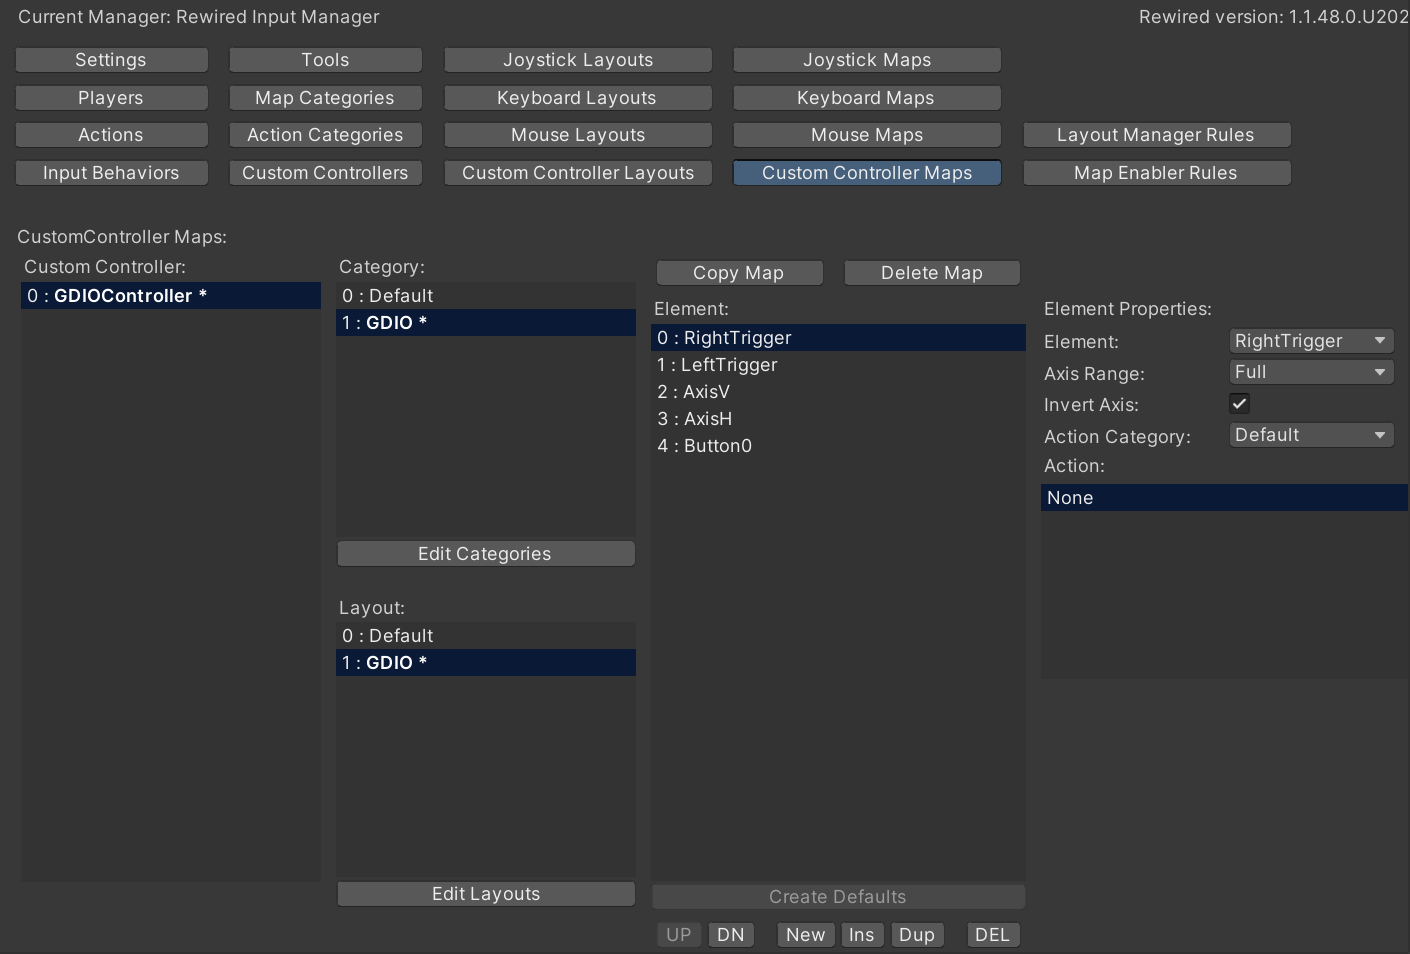
Task: Select Default in Category list
Action: pyautogui.click(x=486, y=296)
